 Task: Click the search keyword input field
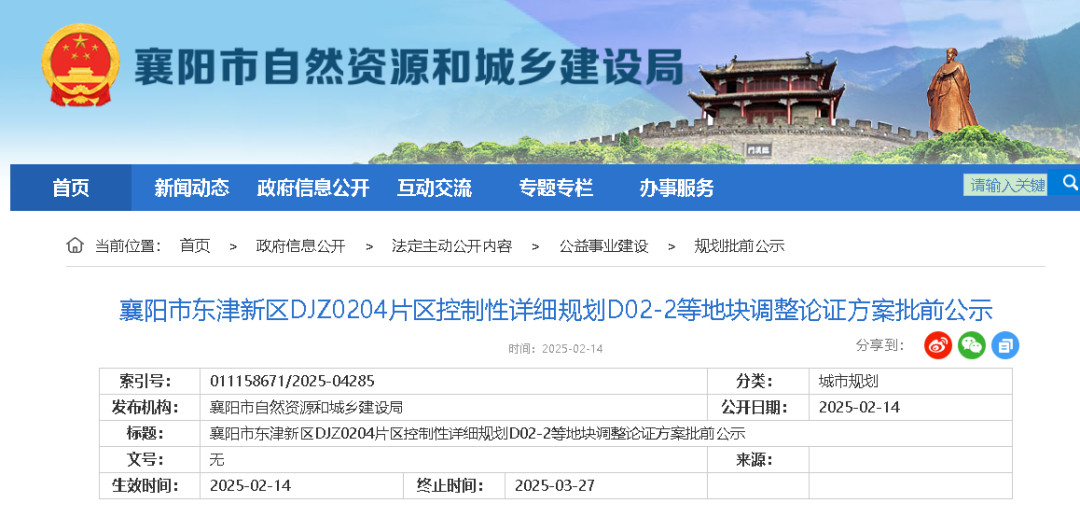pos(1005,184)
